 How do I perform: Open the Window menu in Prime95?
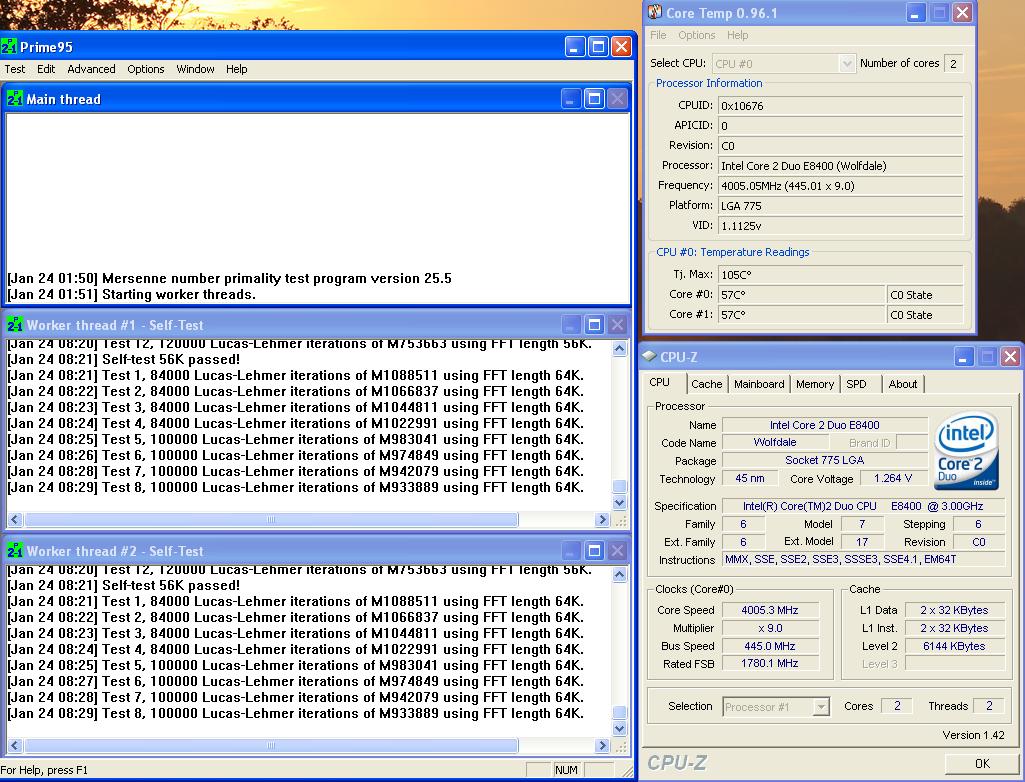pos(195,69)
